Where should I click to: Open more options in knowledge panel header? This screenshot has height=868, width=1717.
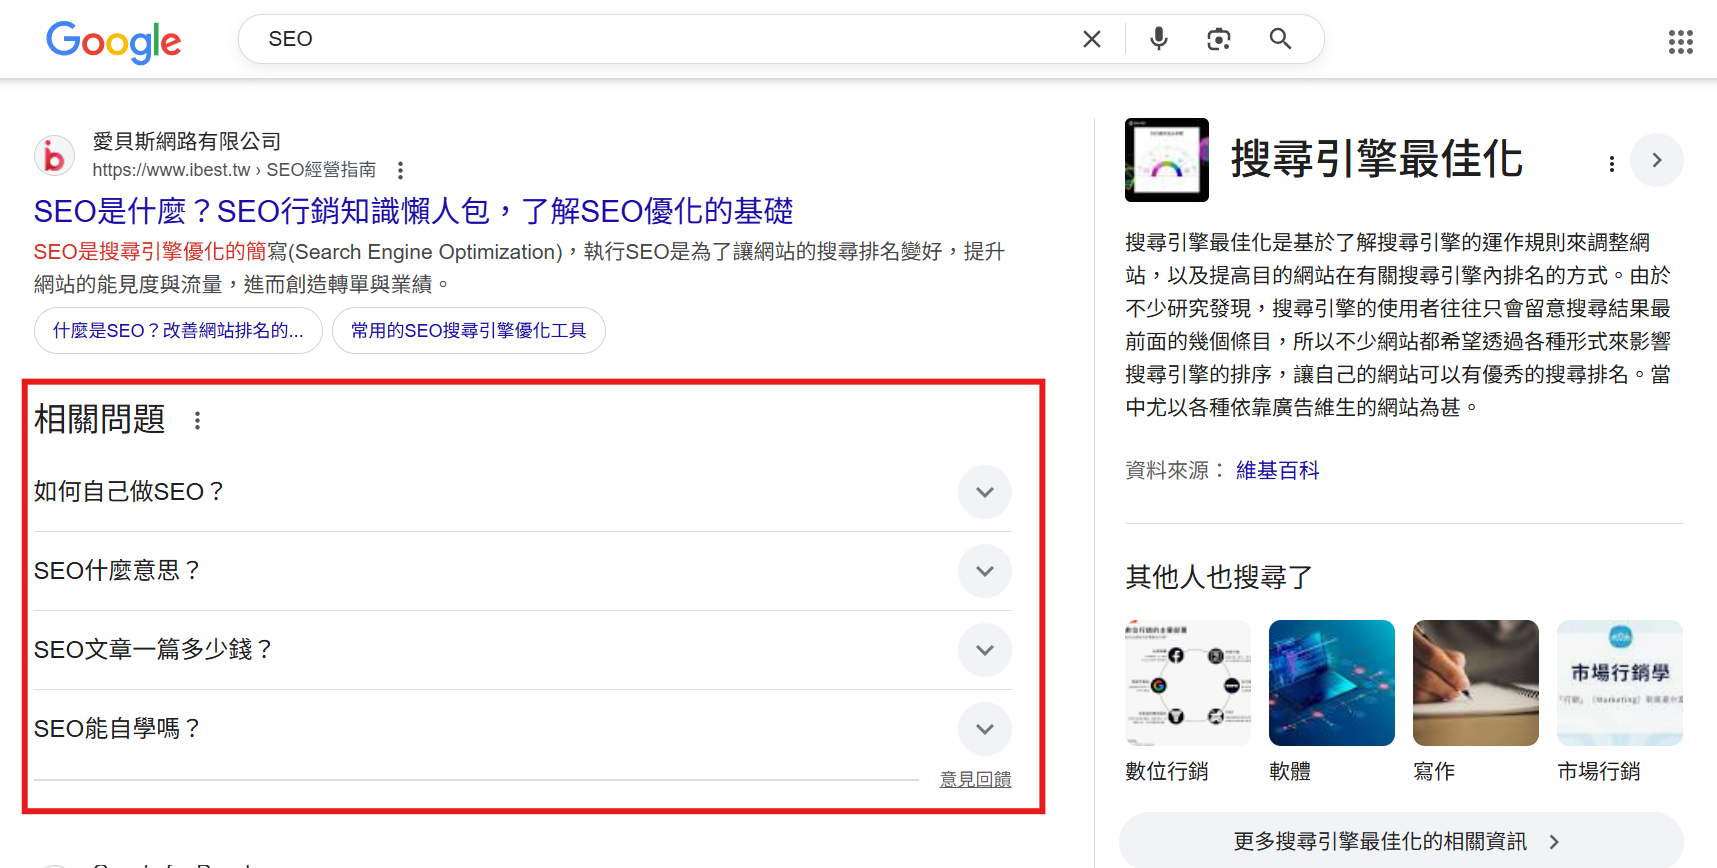pos(1611,163)
